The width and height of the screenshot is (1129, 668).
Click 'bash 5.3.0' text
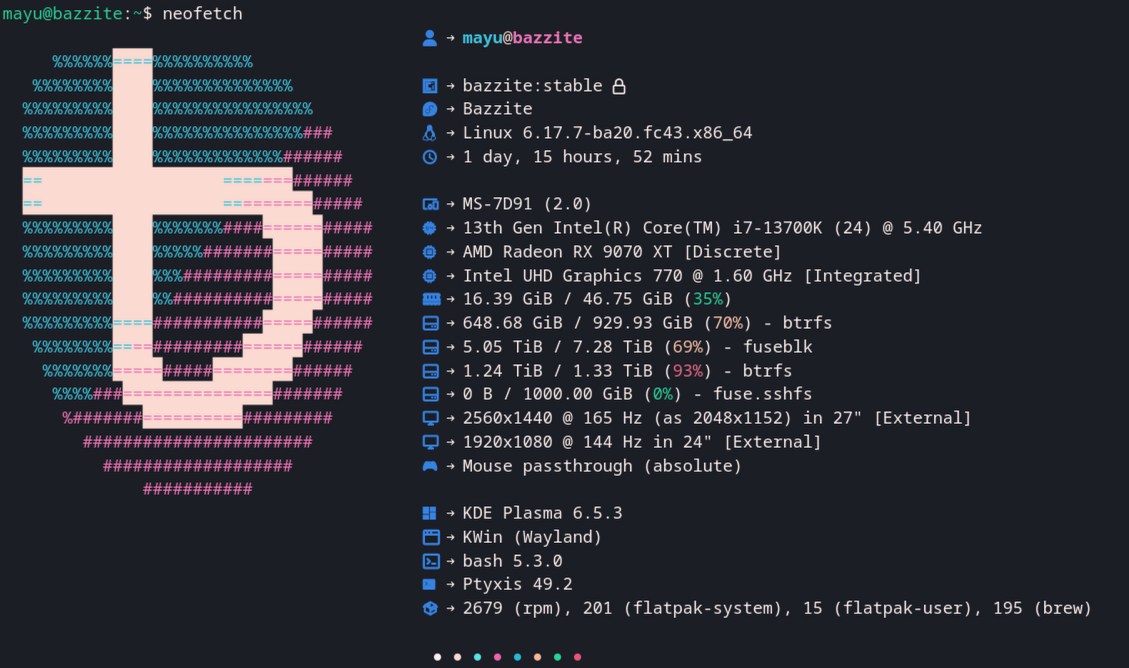coord(512,561)
